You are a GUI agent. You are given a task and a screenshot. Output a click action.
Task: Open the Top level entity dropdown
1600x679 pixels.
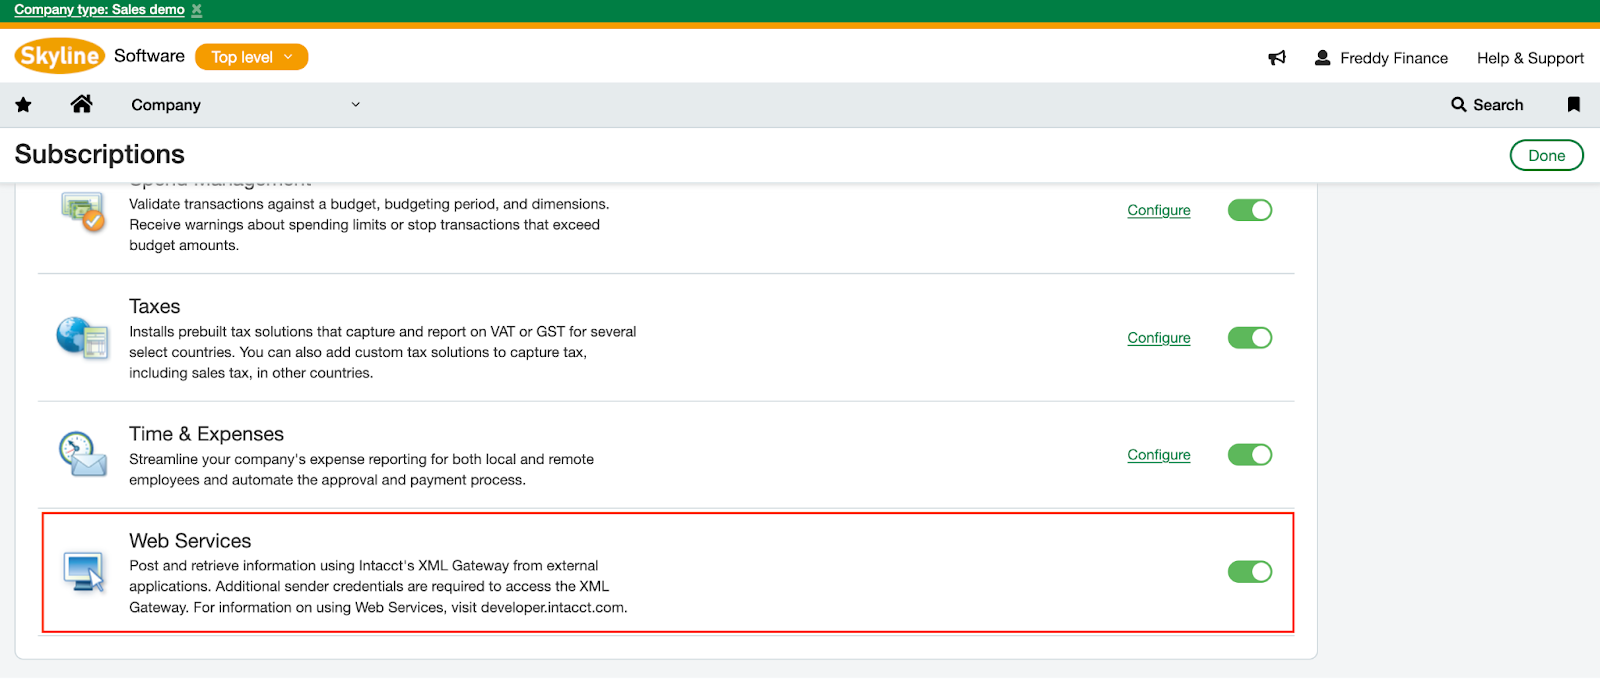[252, 57]
